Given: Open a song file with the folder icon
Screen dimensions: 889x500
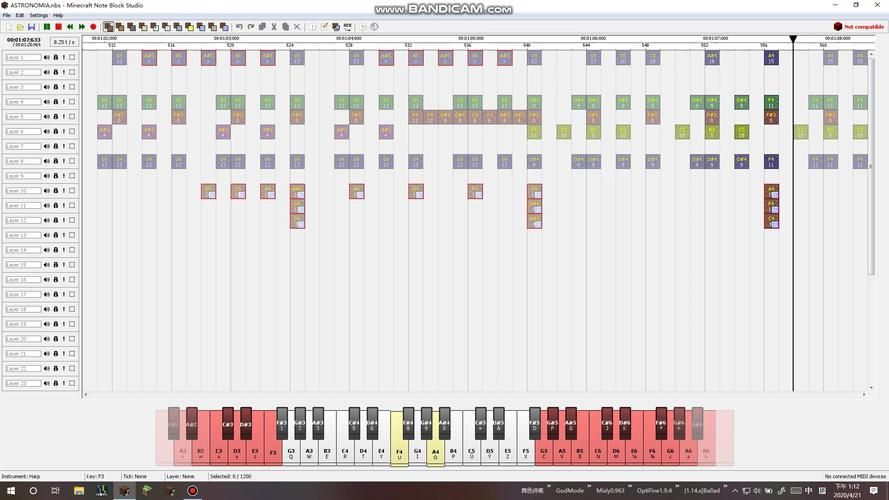Looking at the screenshot, I should click(x=20, y=27).
